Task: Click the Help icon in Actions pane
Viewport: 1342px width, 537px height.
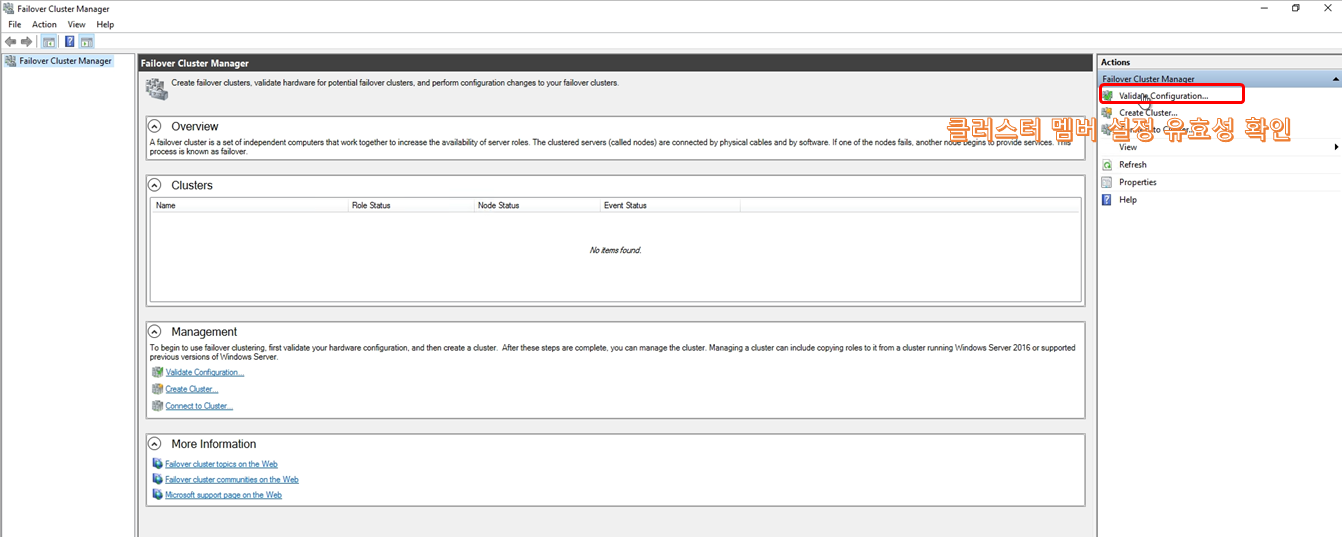Action: pos(1108,200)
